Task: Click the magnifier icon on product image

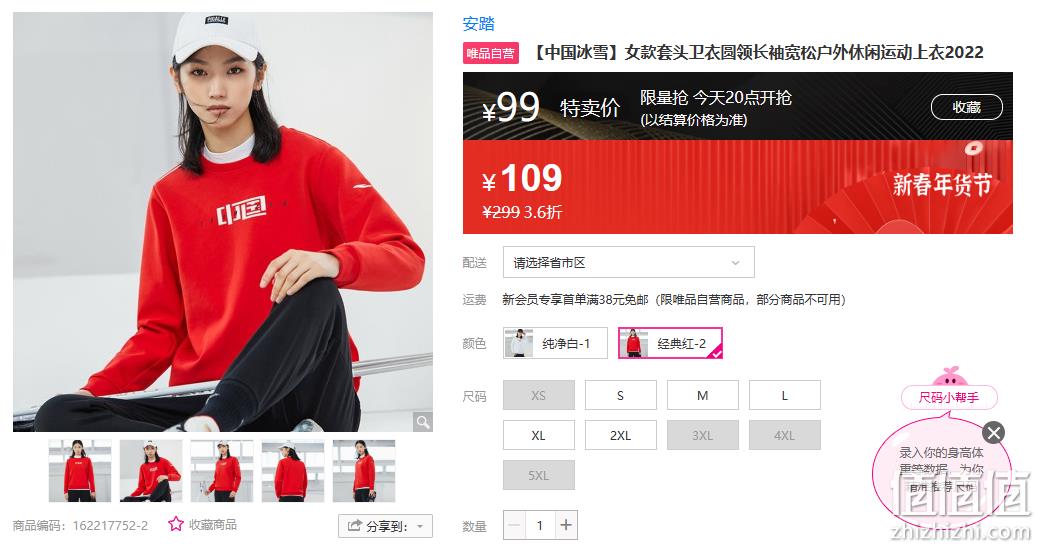Action: 422,422
